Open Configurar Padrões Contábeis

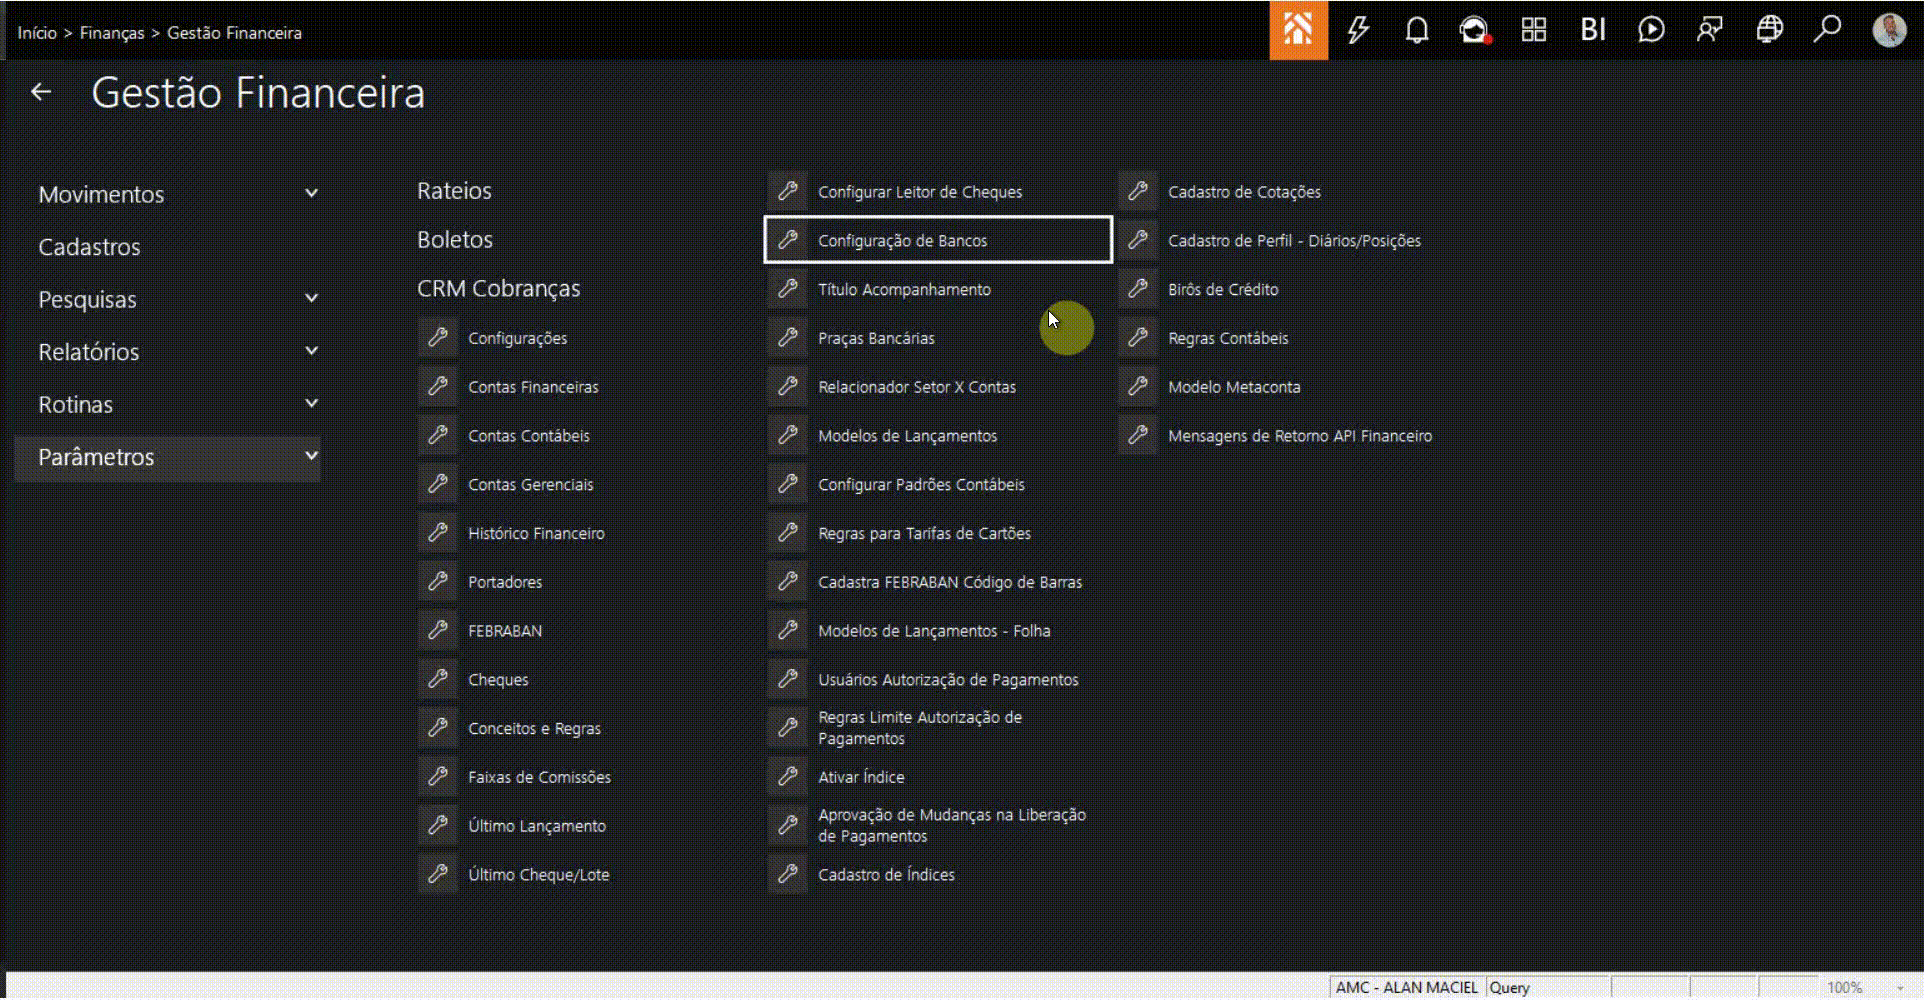tap(921, 485)
